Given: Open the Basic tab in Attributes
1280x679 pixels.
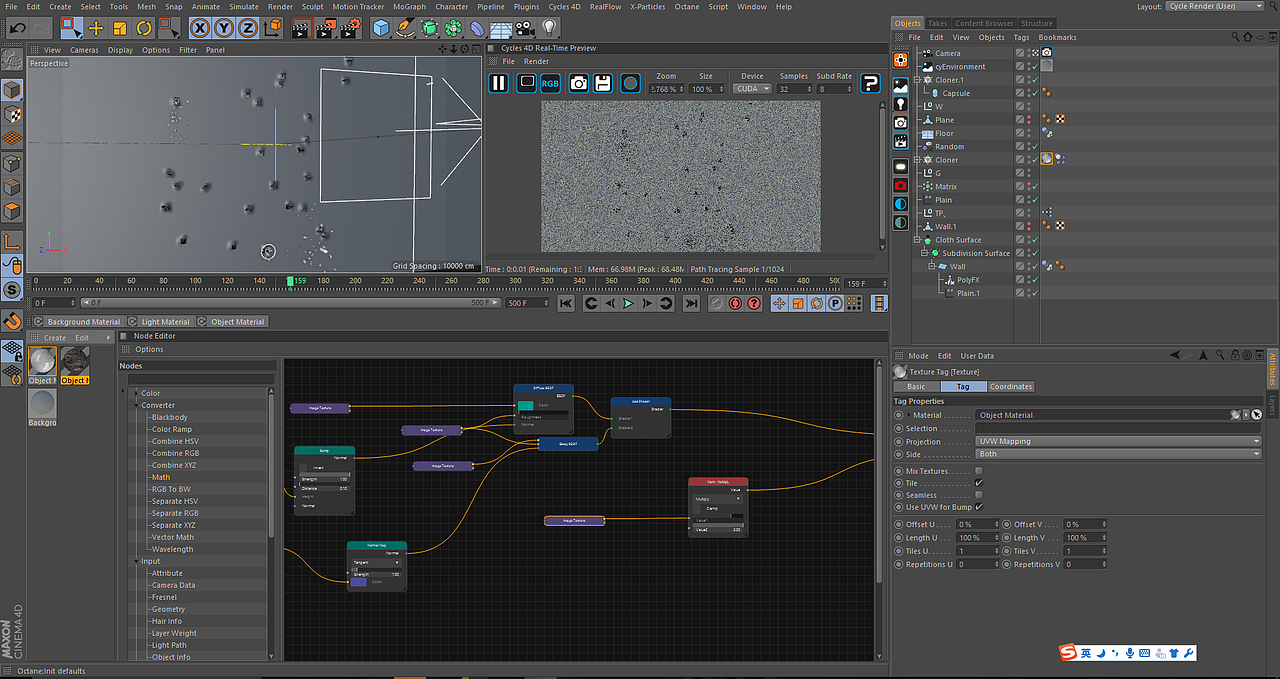Looking at the screenshot, I should [917, 386].
